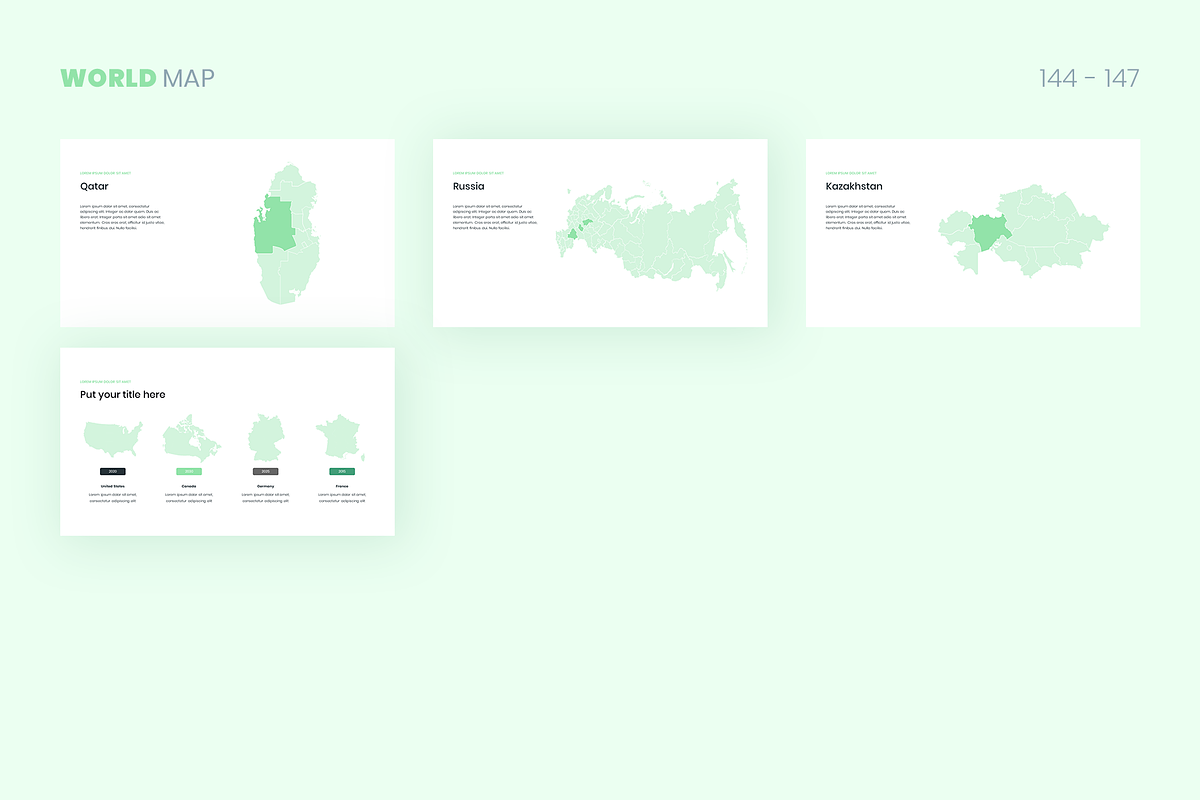
Task: Click the 'France' label
Action: pos(342,486)
